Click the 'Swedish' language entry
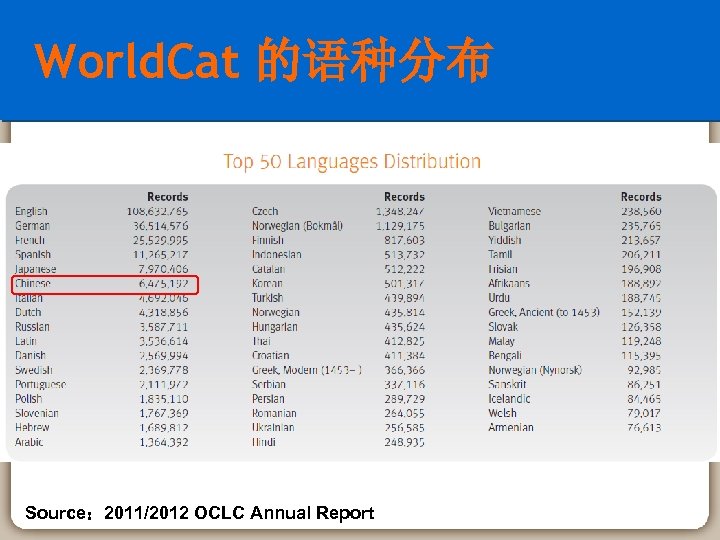 point(34,370)
